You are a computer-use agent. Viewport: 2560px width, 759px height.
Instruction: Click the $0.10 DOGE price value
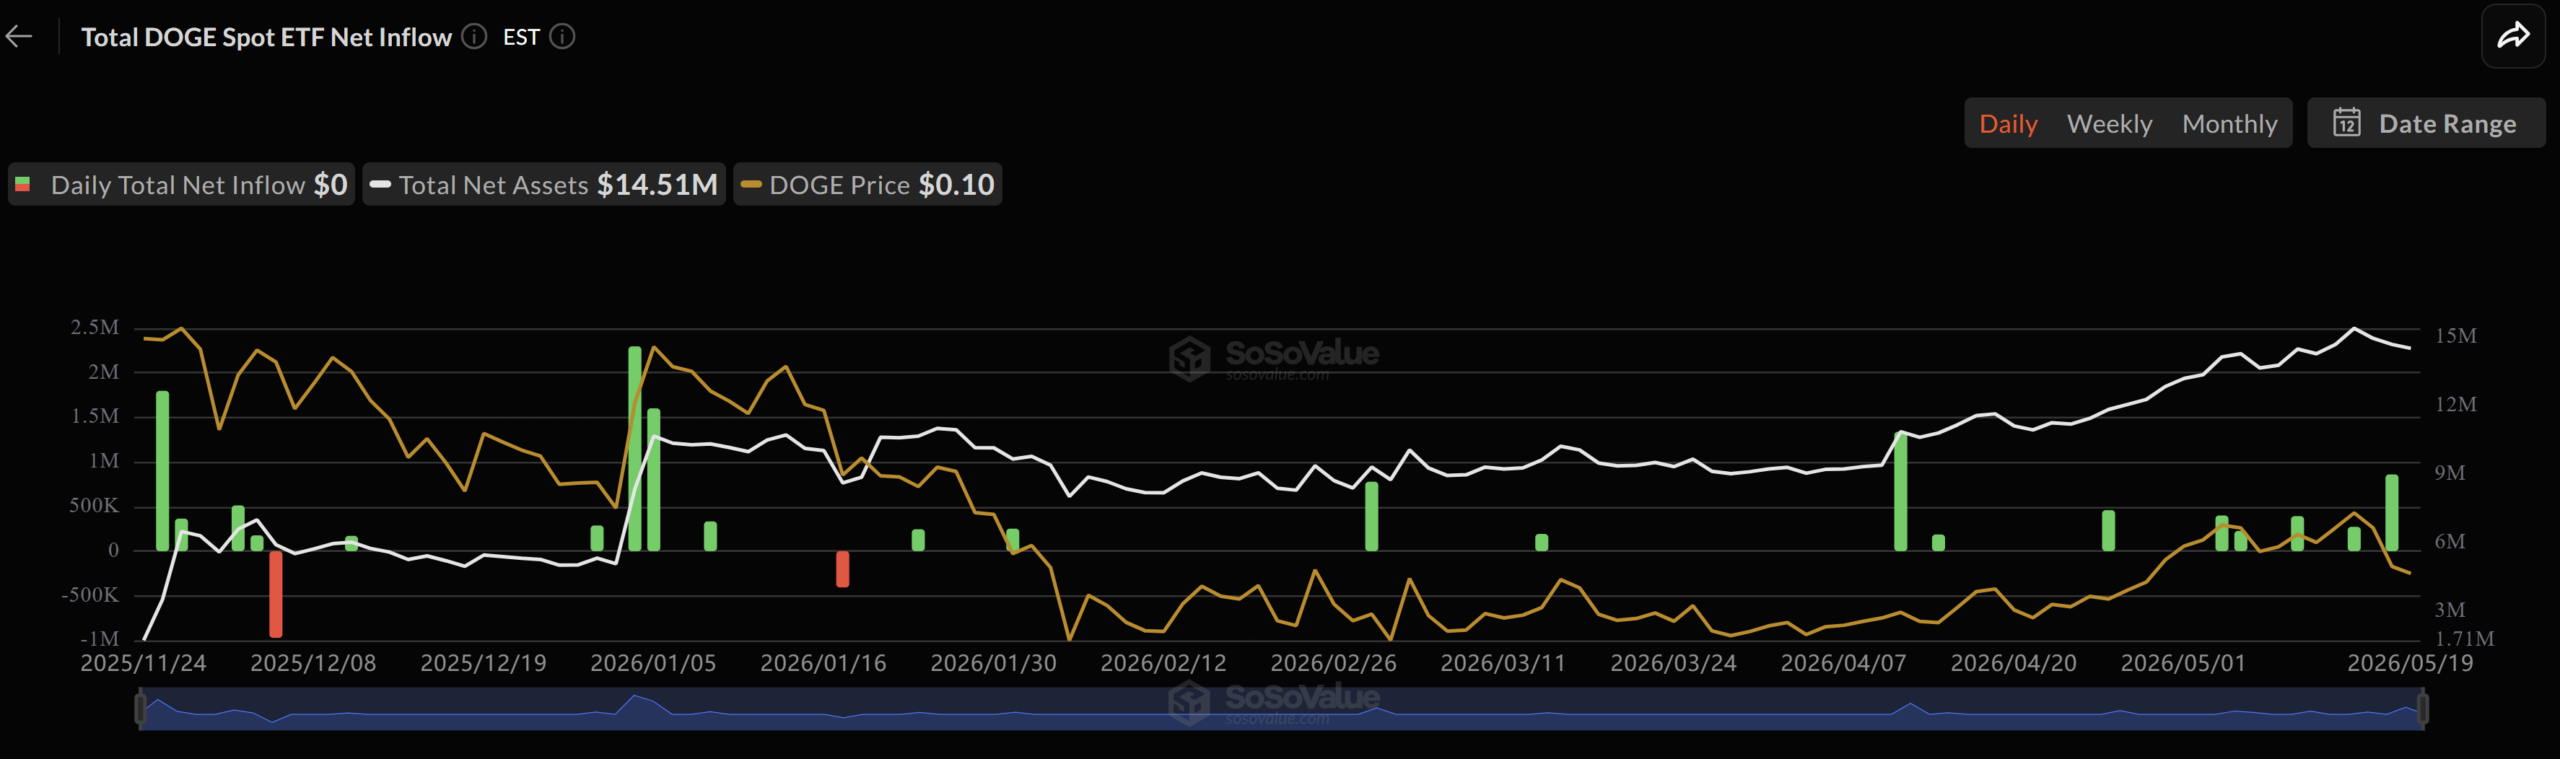(x=957, y=185)
